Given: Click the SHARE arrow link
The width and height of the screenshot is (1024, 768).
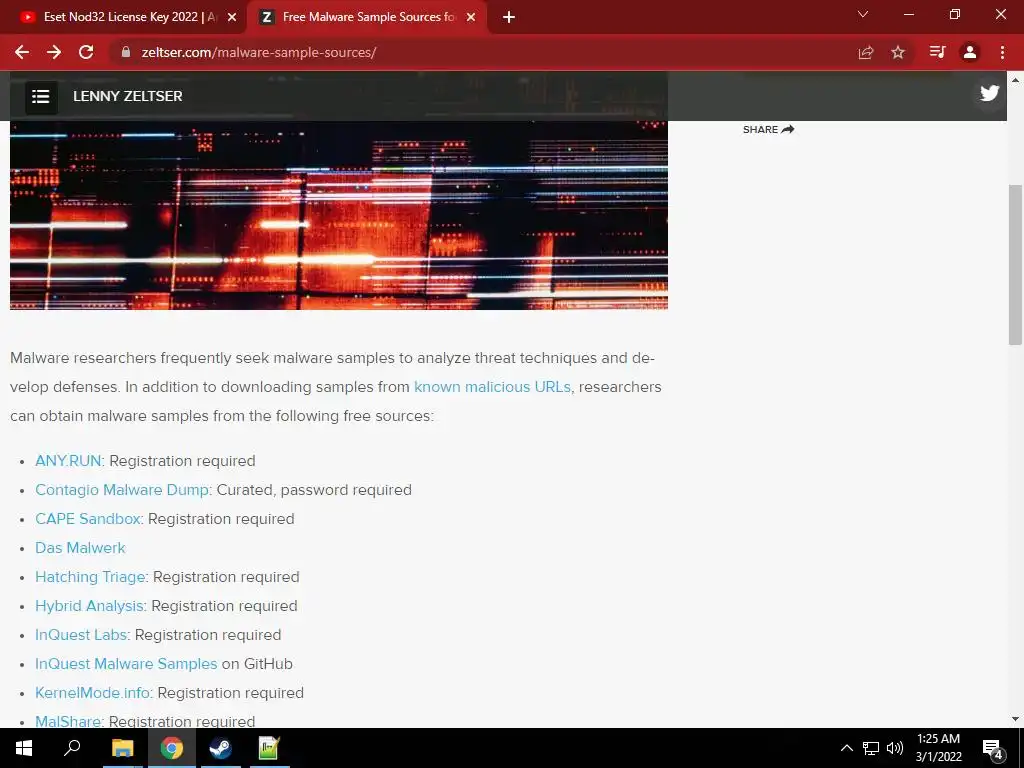Looking at the screenshot, I should 769,129.
